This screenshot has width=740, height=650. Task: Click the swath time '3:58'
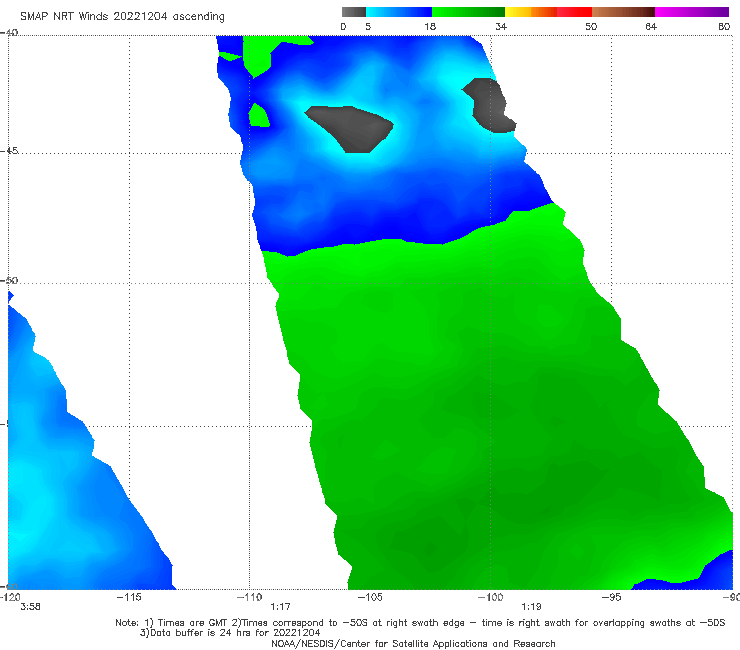click(x=30, y=607)
